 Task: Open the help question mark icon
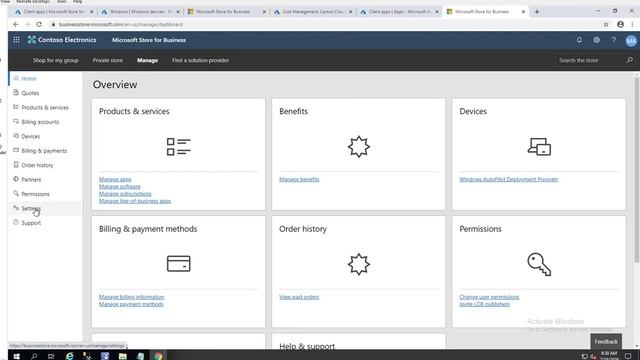pos(614,40)
